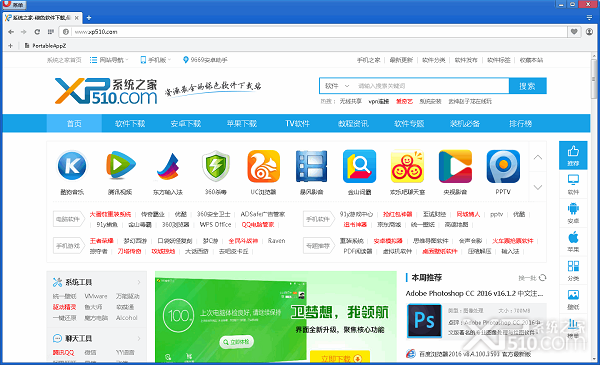Refresh recommendations with 换一批

[x=532, y=278]
